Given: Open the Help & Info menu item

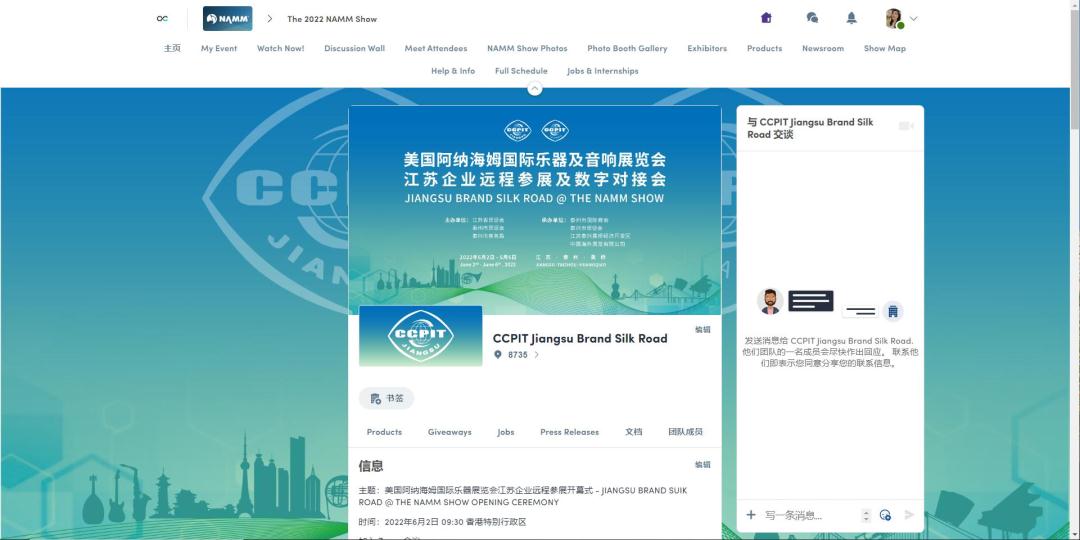Looking at the screenshot, I should [453, 71].
